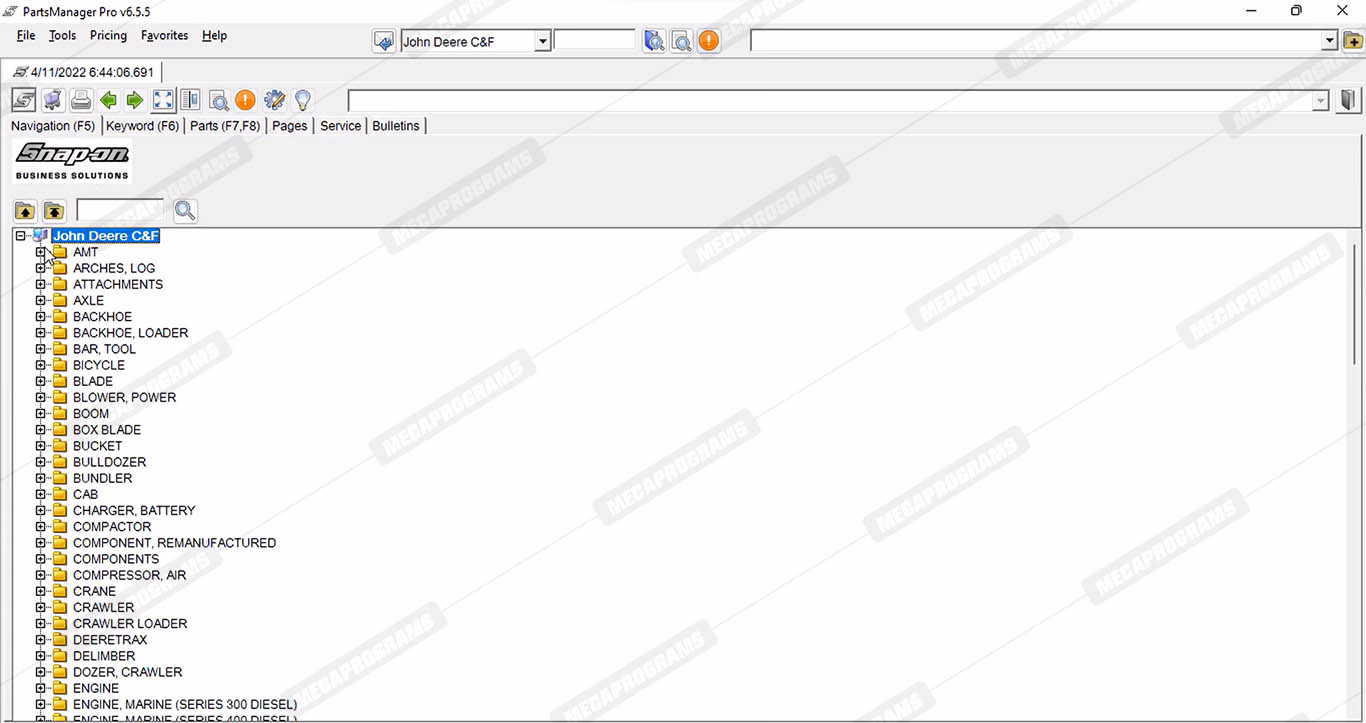
Task: Click the blue book search icon in top toolbar
Action: (654, 41)
